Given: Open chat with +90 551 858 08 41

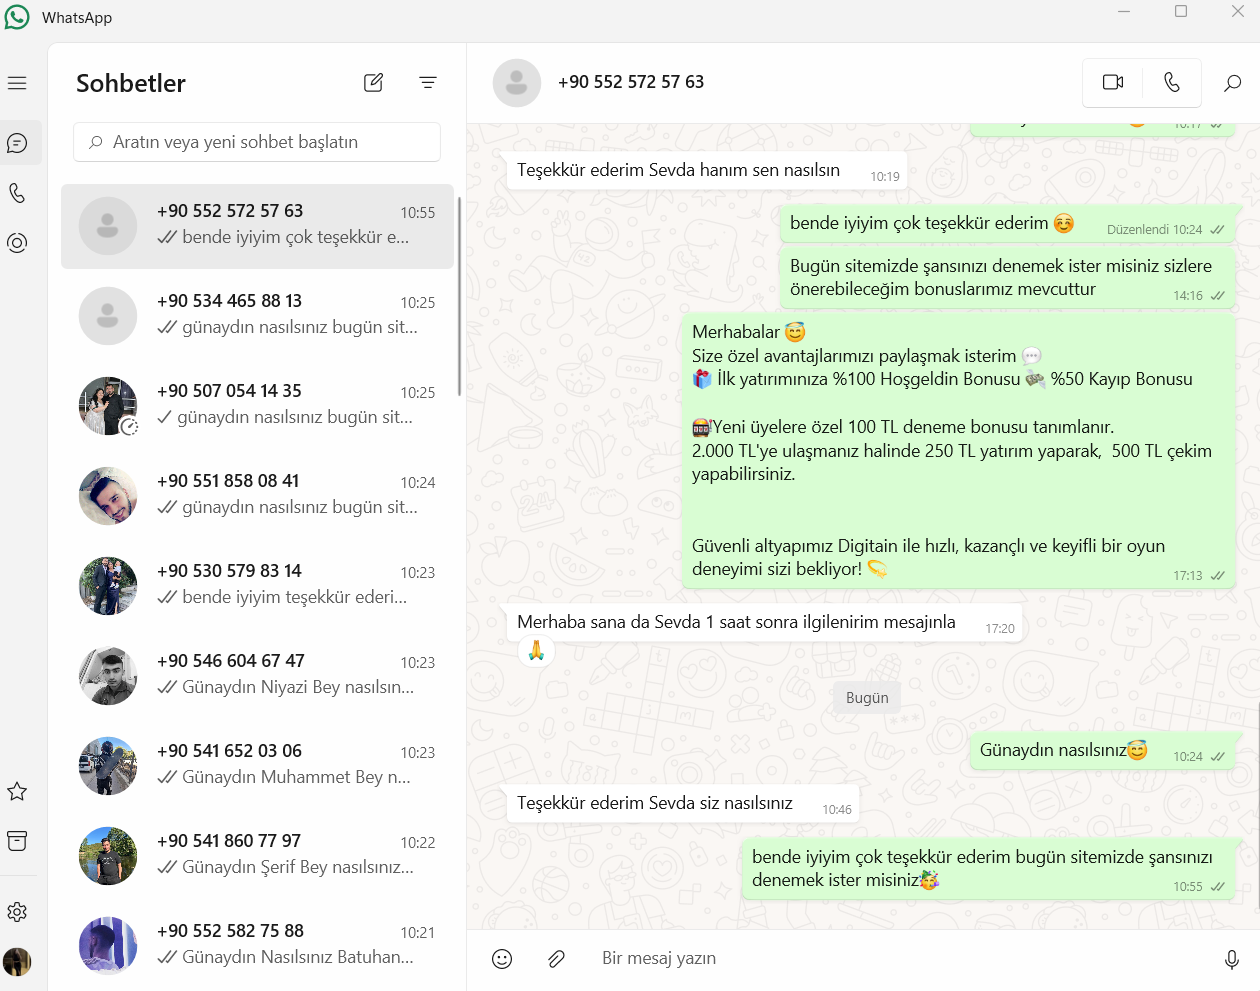Looking at the screenshot, I should 257,496.
